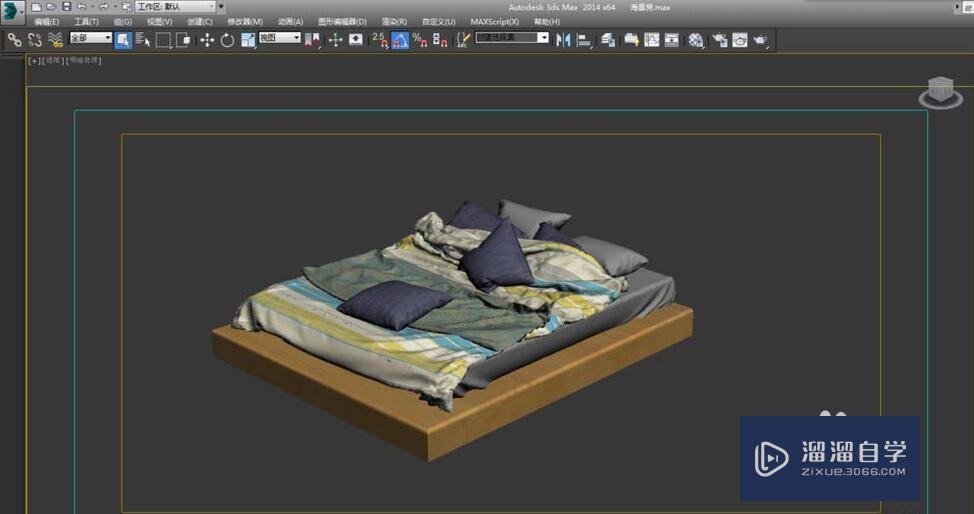Choose the Rectangular Selection Region tool
Screen dimensions: 974x514
click(x=163, y=40)
